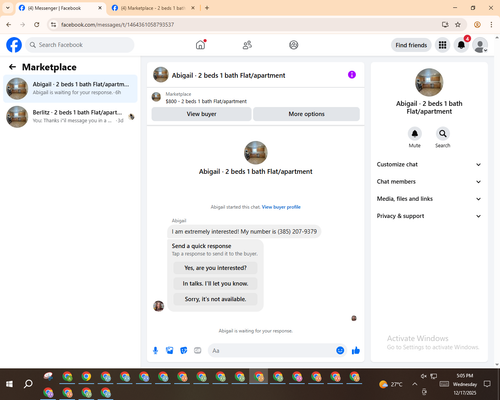
Task: Open the account profile avatar menu
Action: [x=480, y=45]
